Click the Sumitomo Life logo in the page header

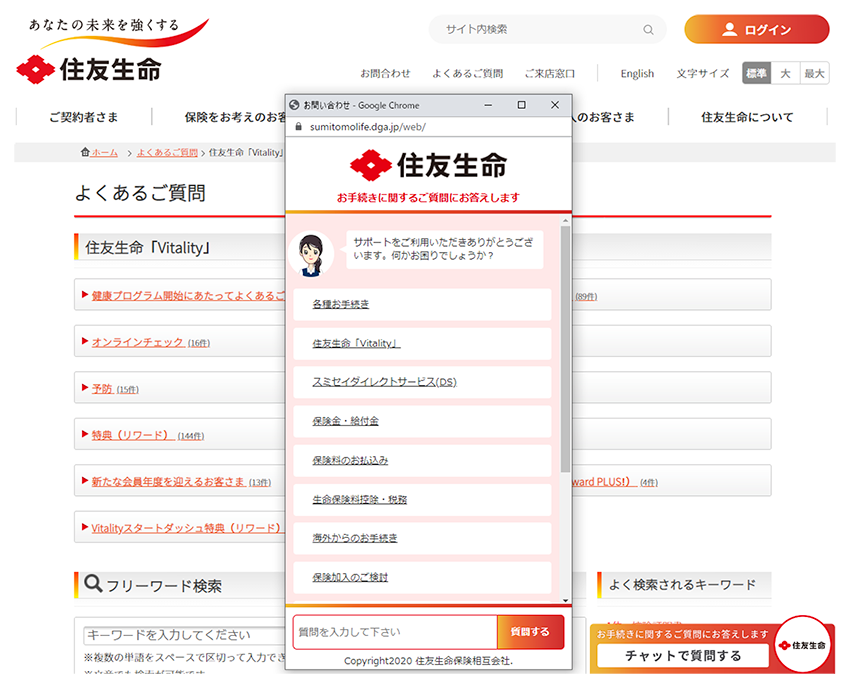pyautogui.click(x=89, y=69)
